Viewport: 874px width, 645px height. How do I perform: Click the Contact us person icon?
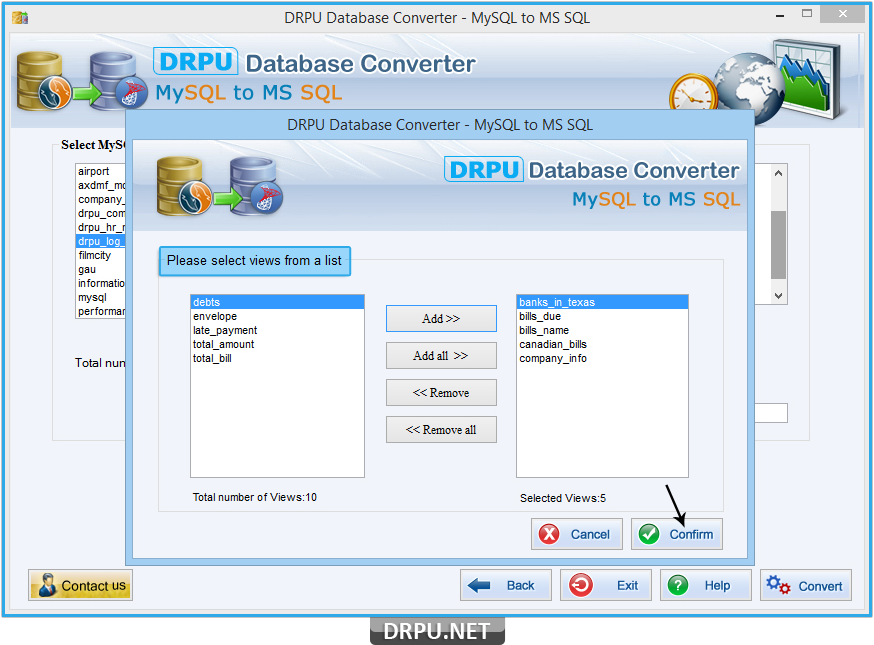(x=47, y=585)
